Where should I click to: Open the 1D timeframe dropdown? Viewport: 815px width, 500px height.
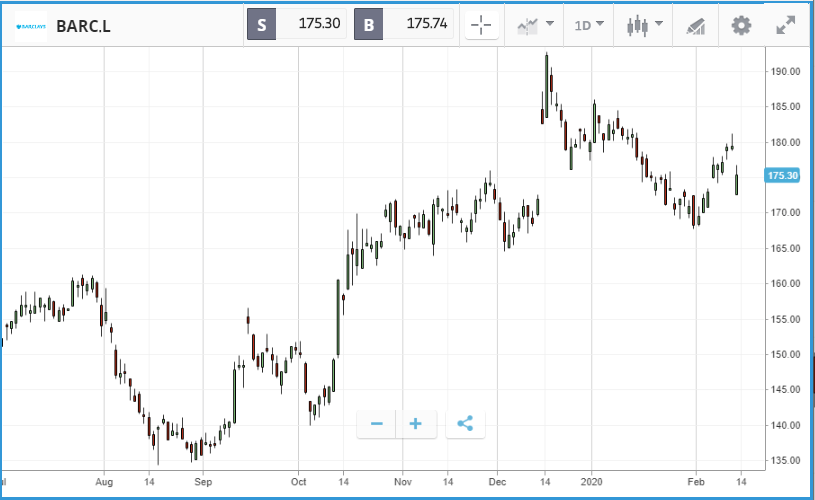click(x=589, y=25)
